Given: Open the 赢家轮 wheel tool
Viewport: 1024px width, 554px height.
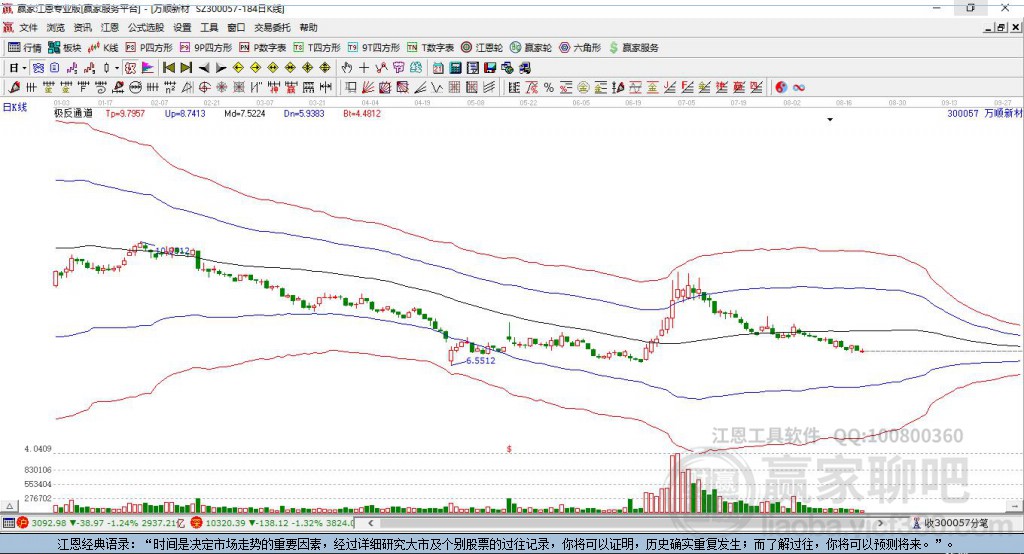Looking at the screenshot, I should point(531,48).
